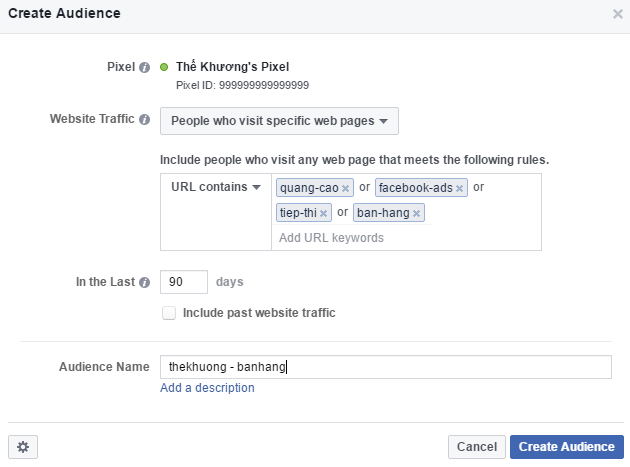Expand the URL contains rule dropdown
This screenshot has width=630, height=467.
pos(214,188)
